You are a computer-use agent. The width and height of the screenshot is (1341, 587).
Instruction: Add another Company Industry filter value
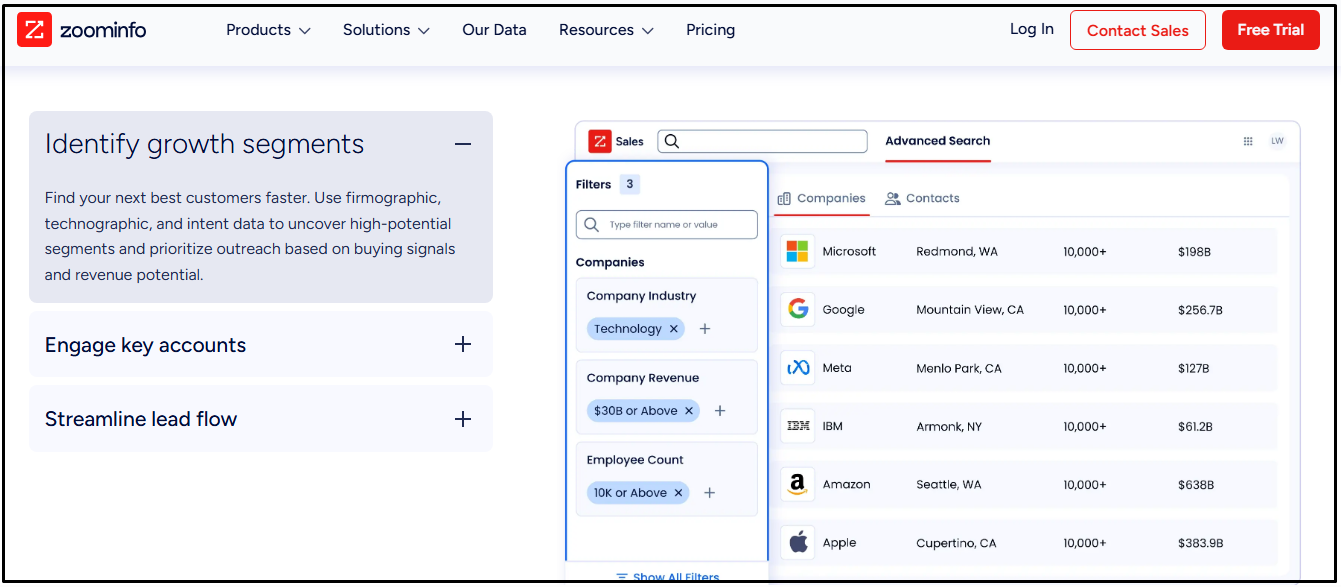[705, 329]
